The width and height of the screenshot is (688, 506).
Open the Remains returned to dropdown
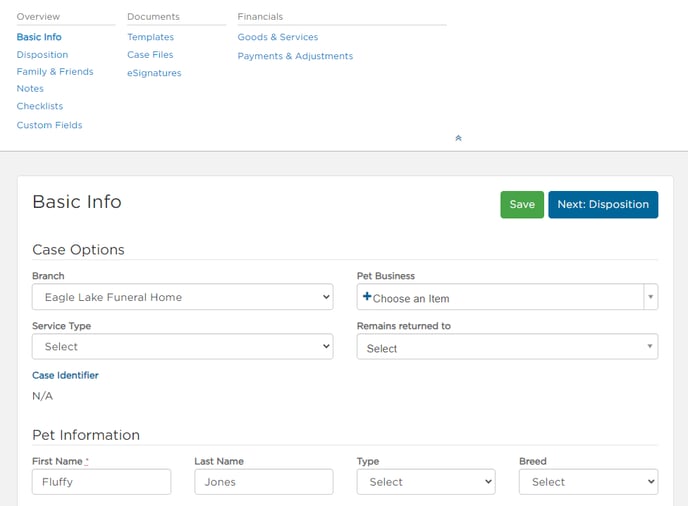click(x=507, y=347)
